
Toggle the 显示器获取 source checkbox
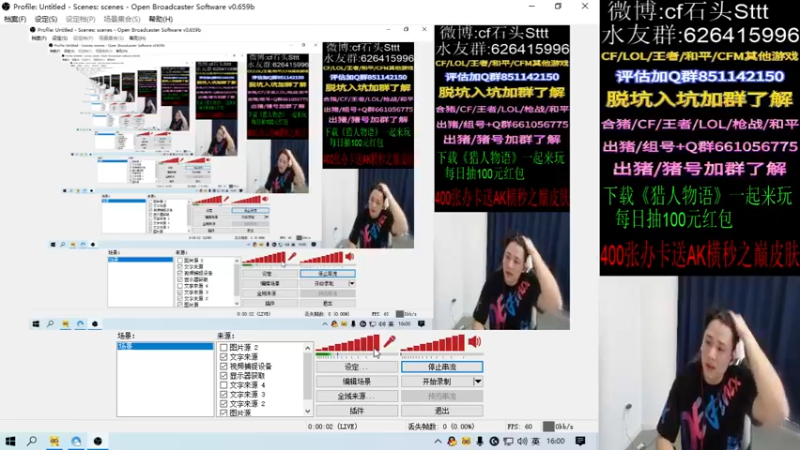click(x=223, y=376)
